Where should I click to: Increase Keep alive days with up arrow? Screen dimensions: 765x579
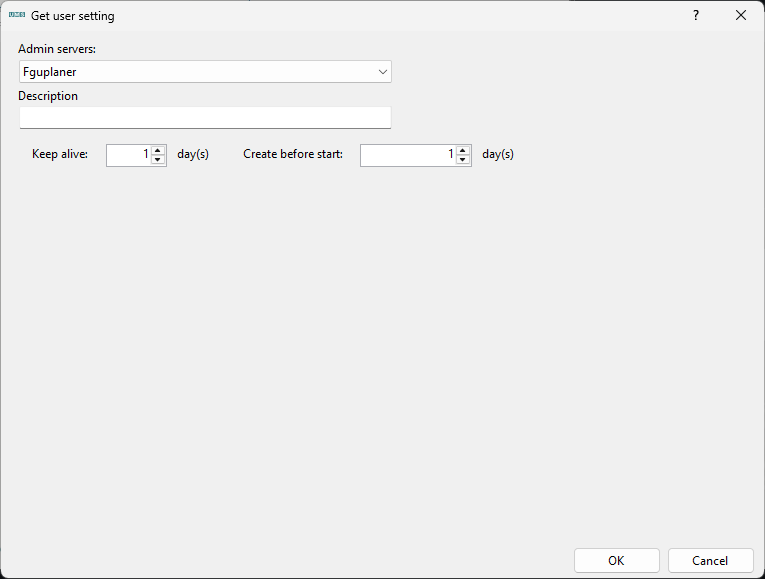(158, 150)
